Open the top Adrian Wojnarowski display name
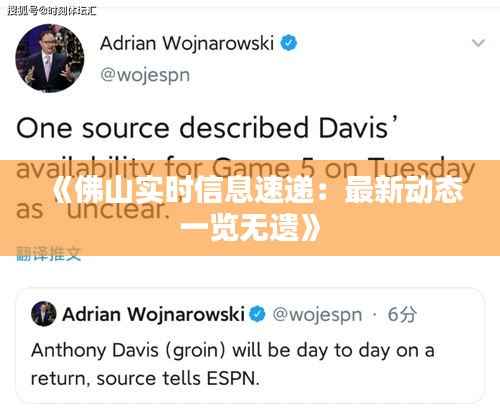 coord(187,43)
